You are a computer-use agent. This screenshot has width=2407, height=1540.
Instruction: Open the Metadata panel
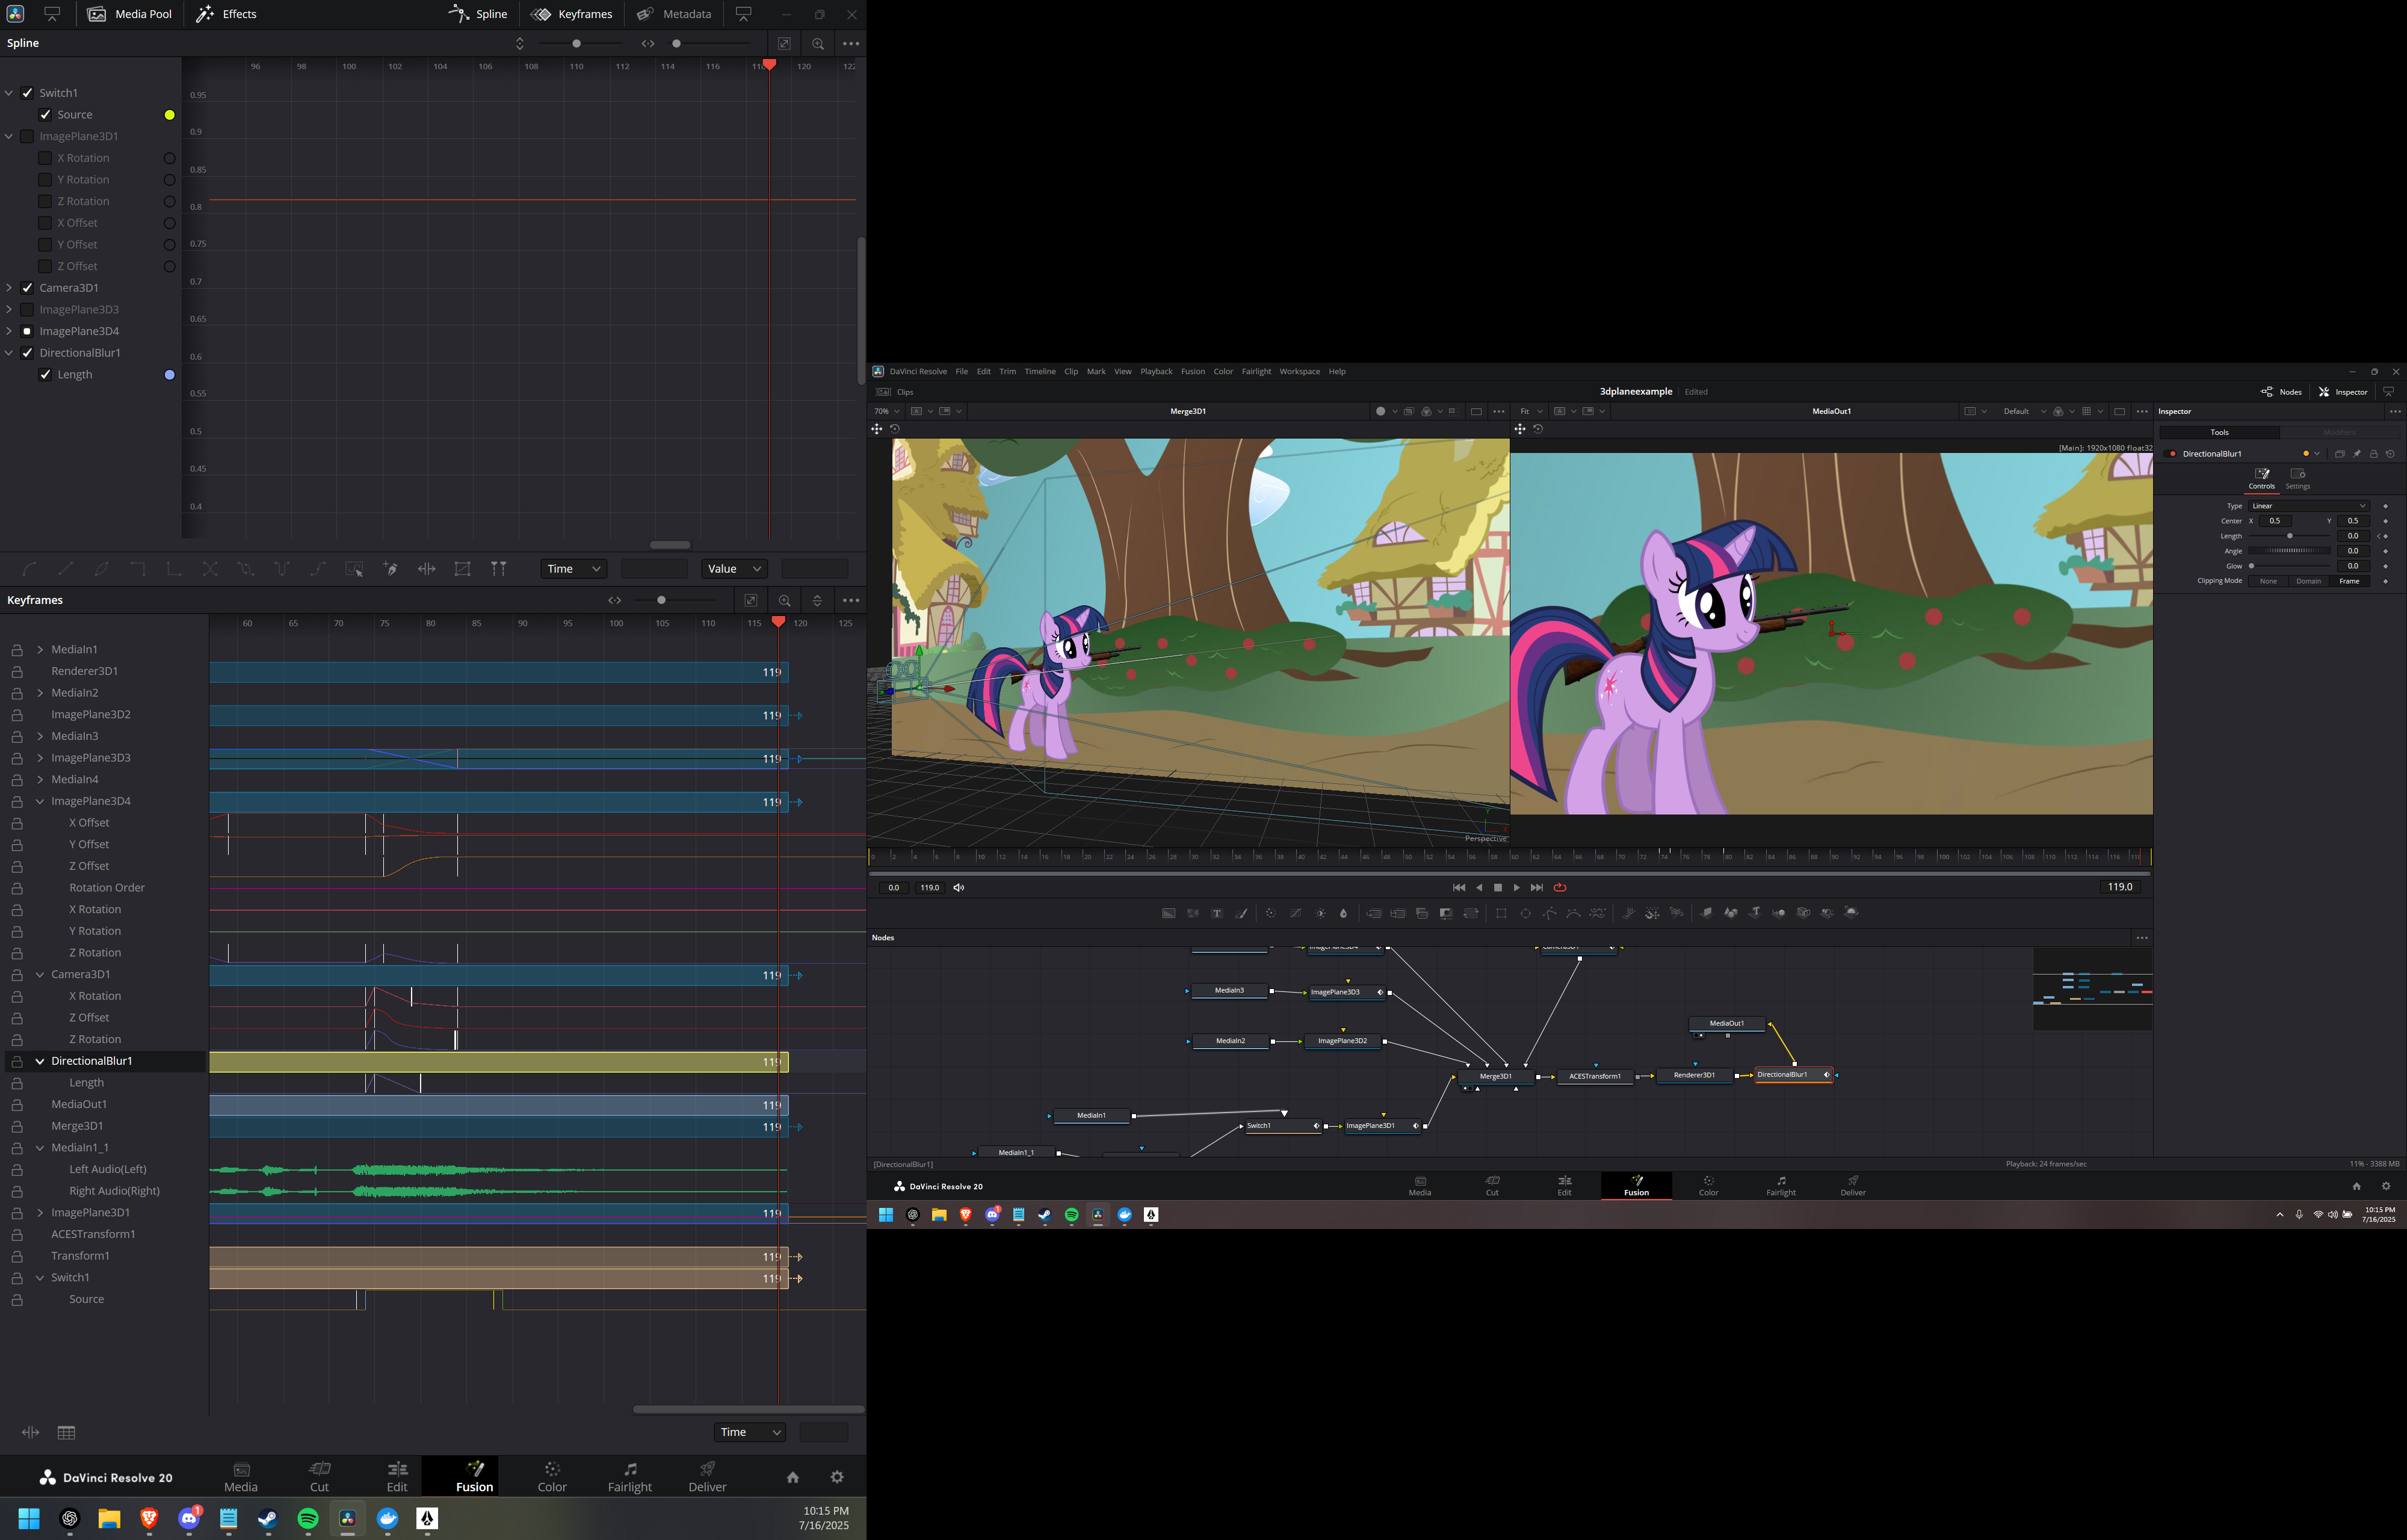pos(675,14)
